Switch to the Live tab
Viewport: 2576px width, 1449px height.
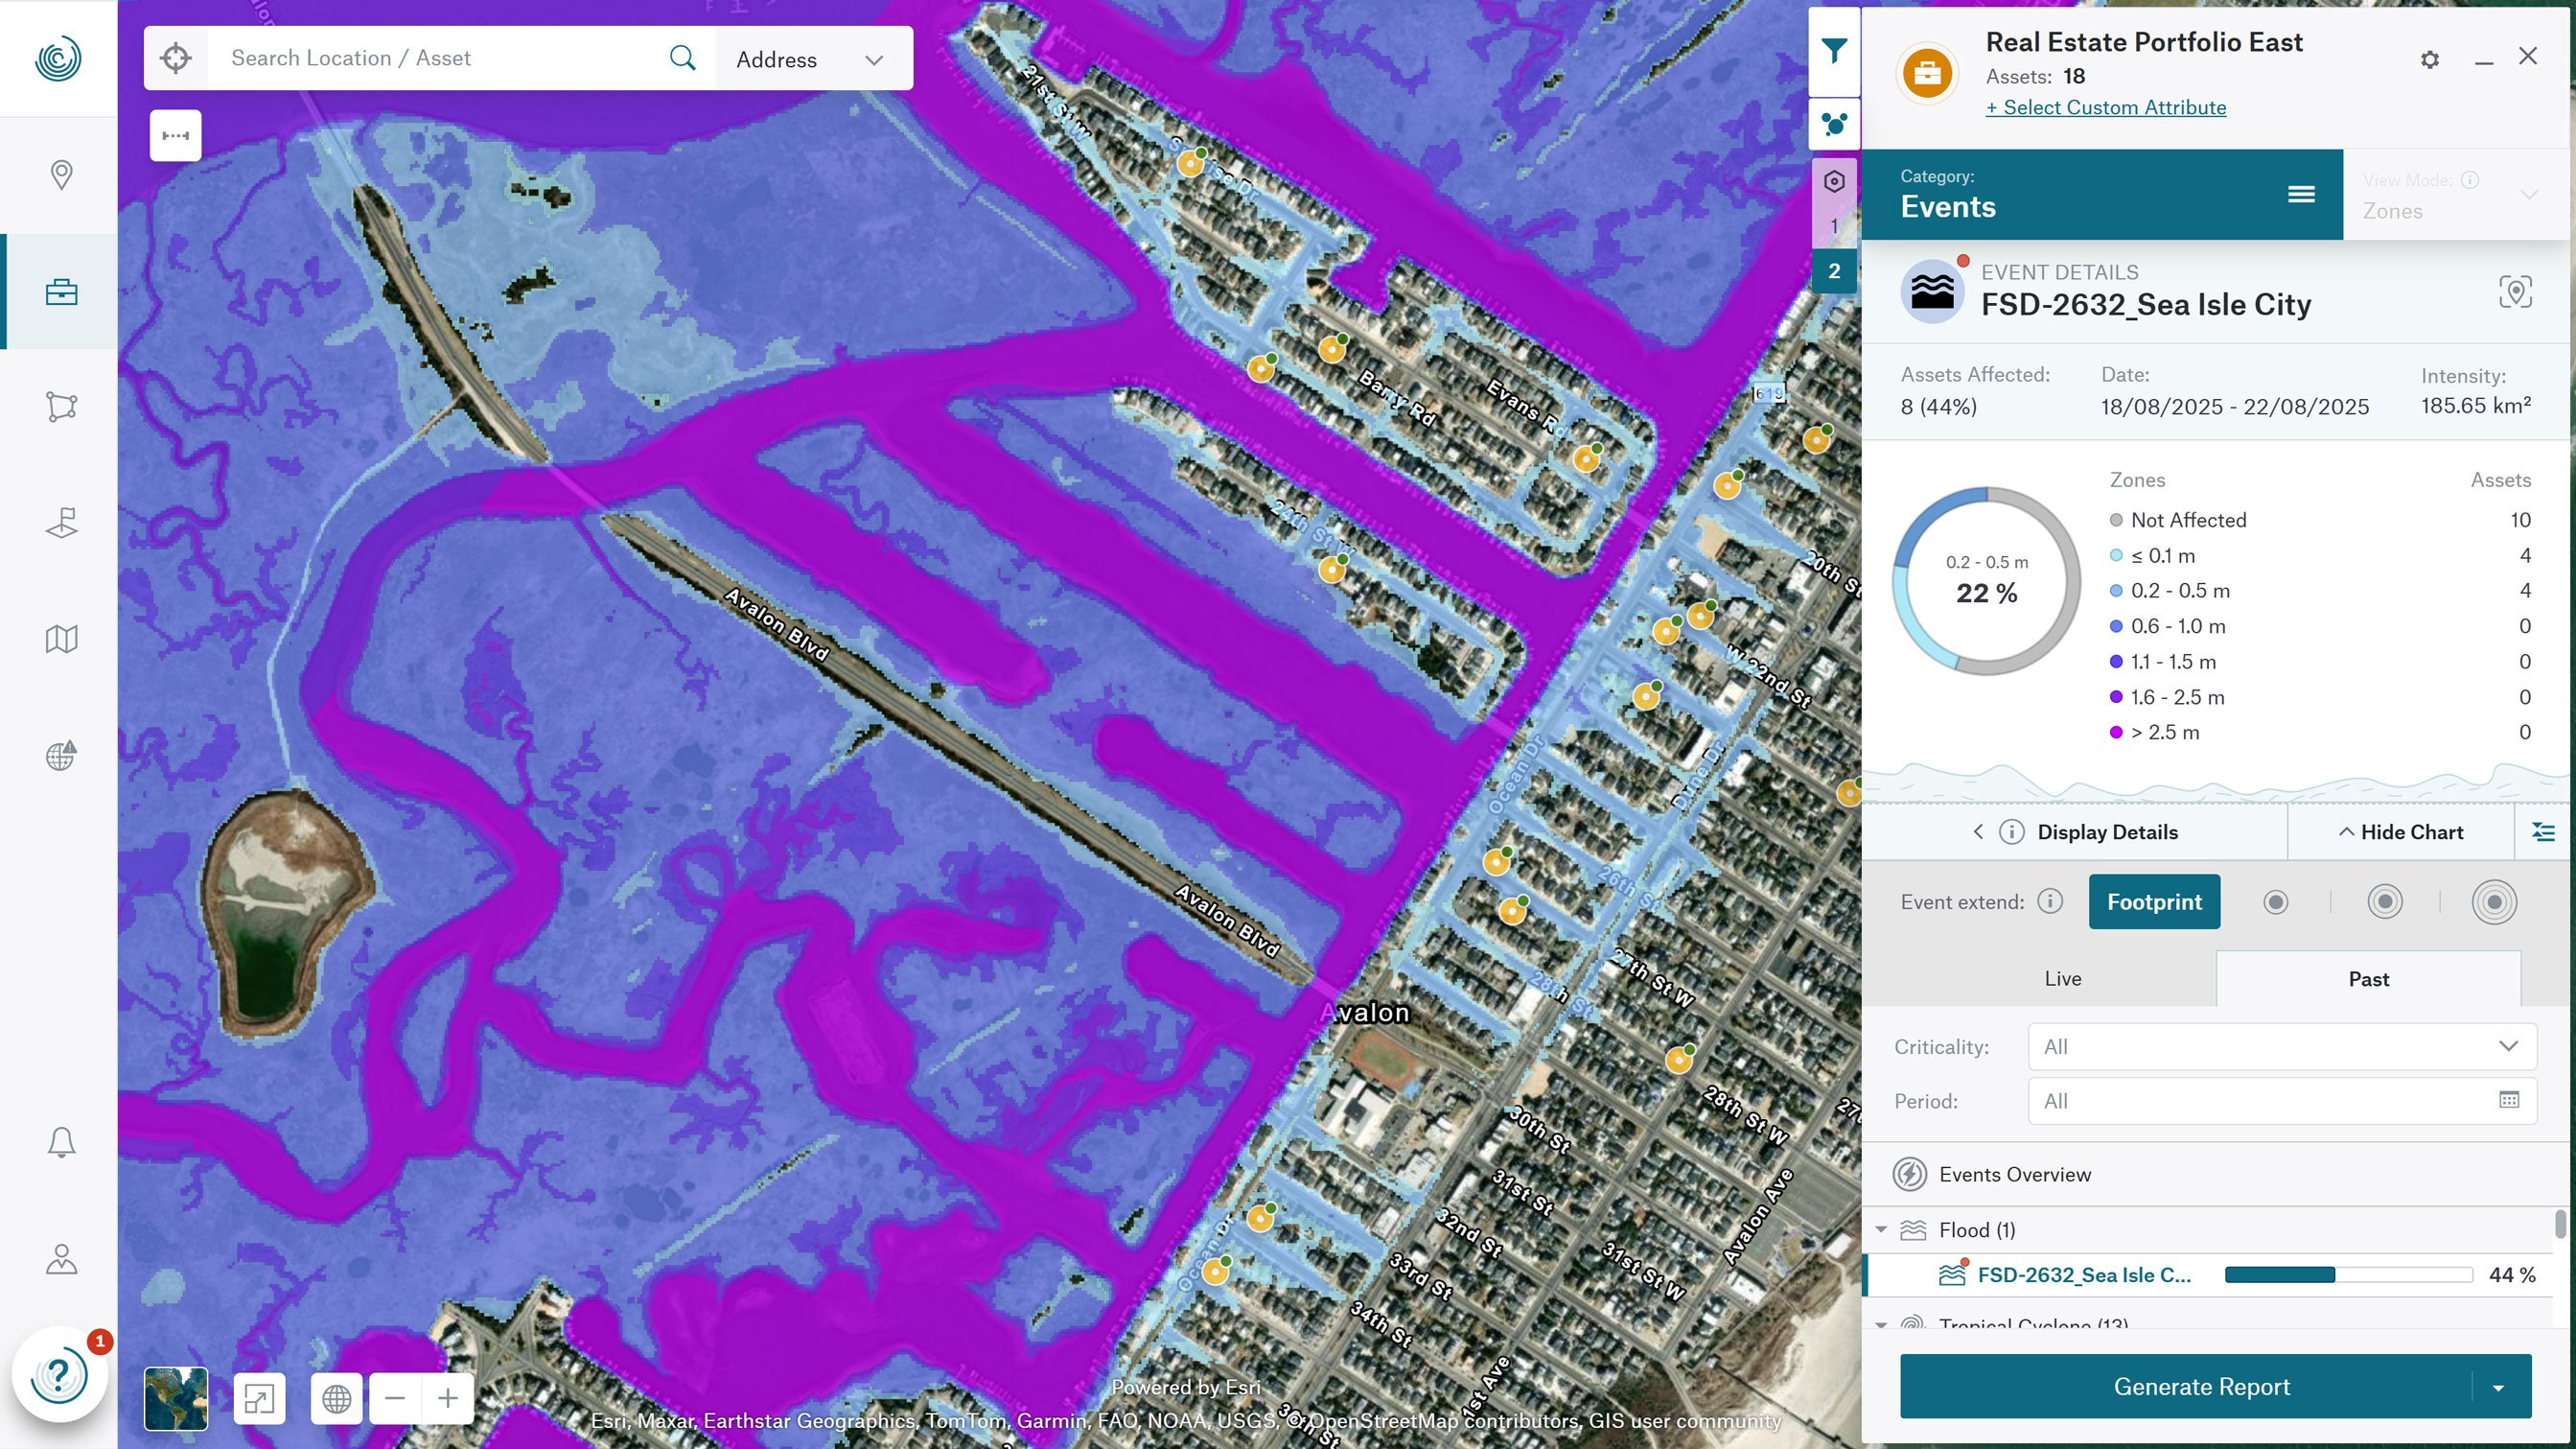[2062, 978]
